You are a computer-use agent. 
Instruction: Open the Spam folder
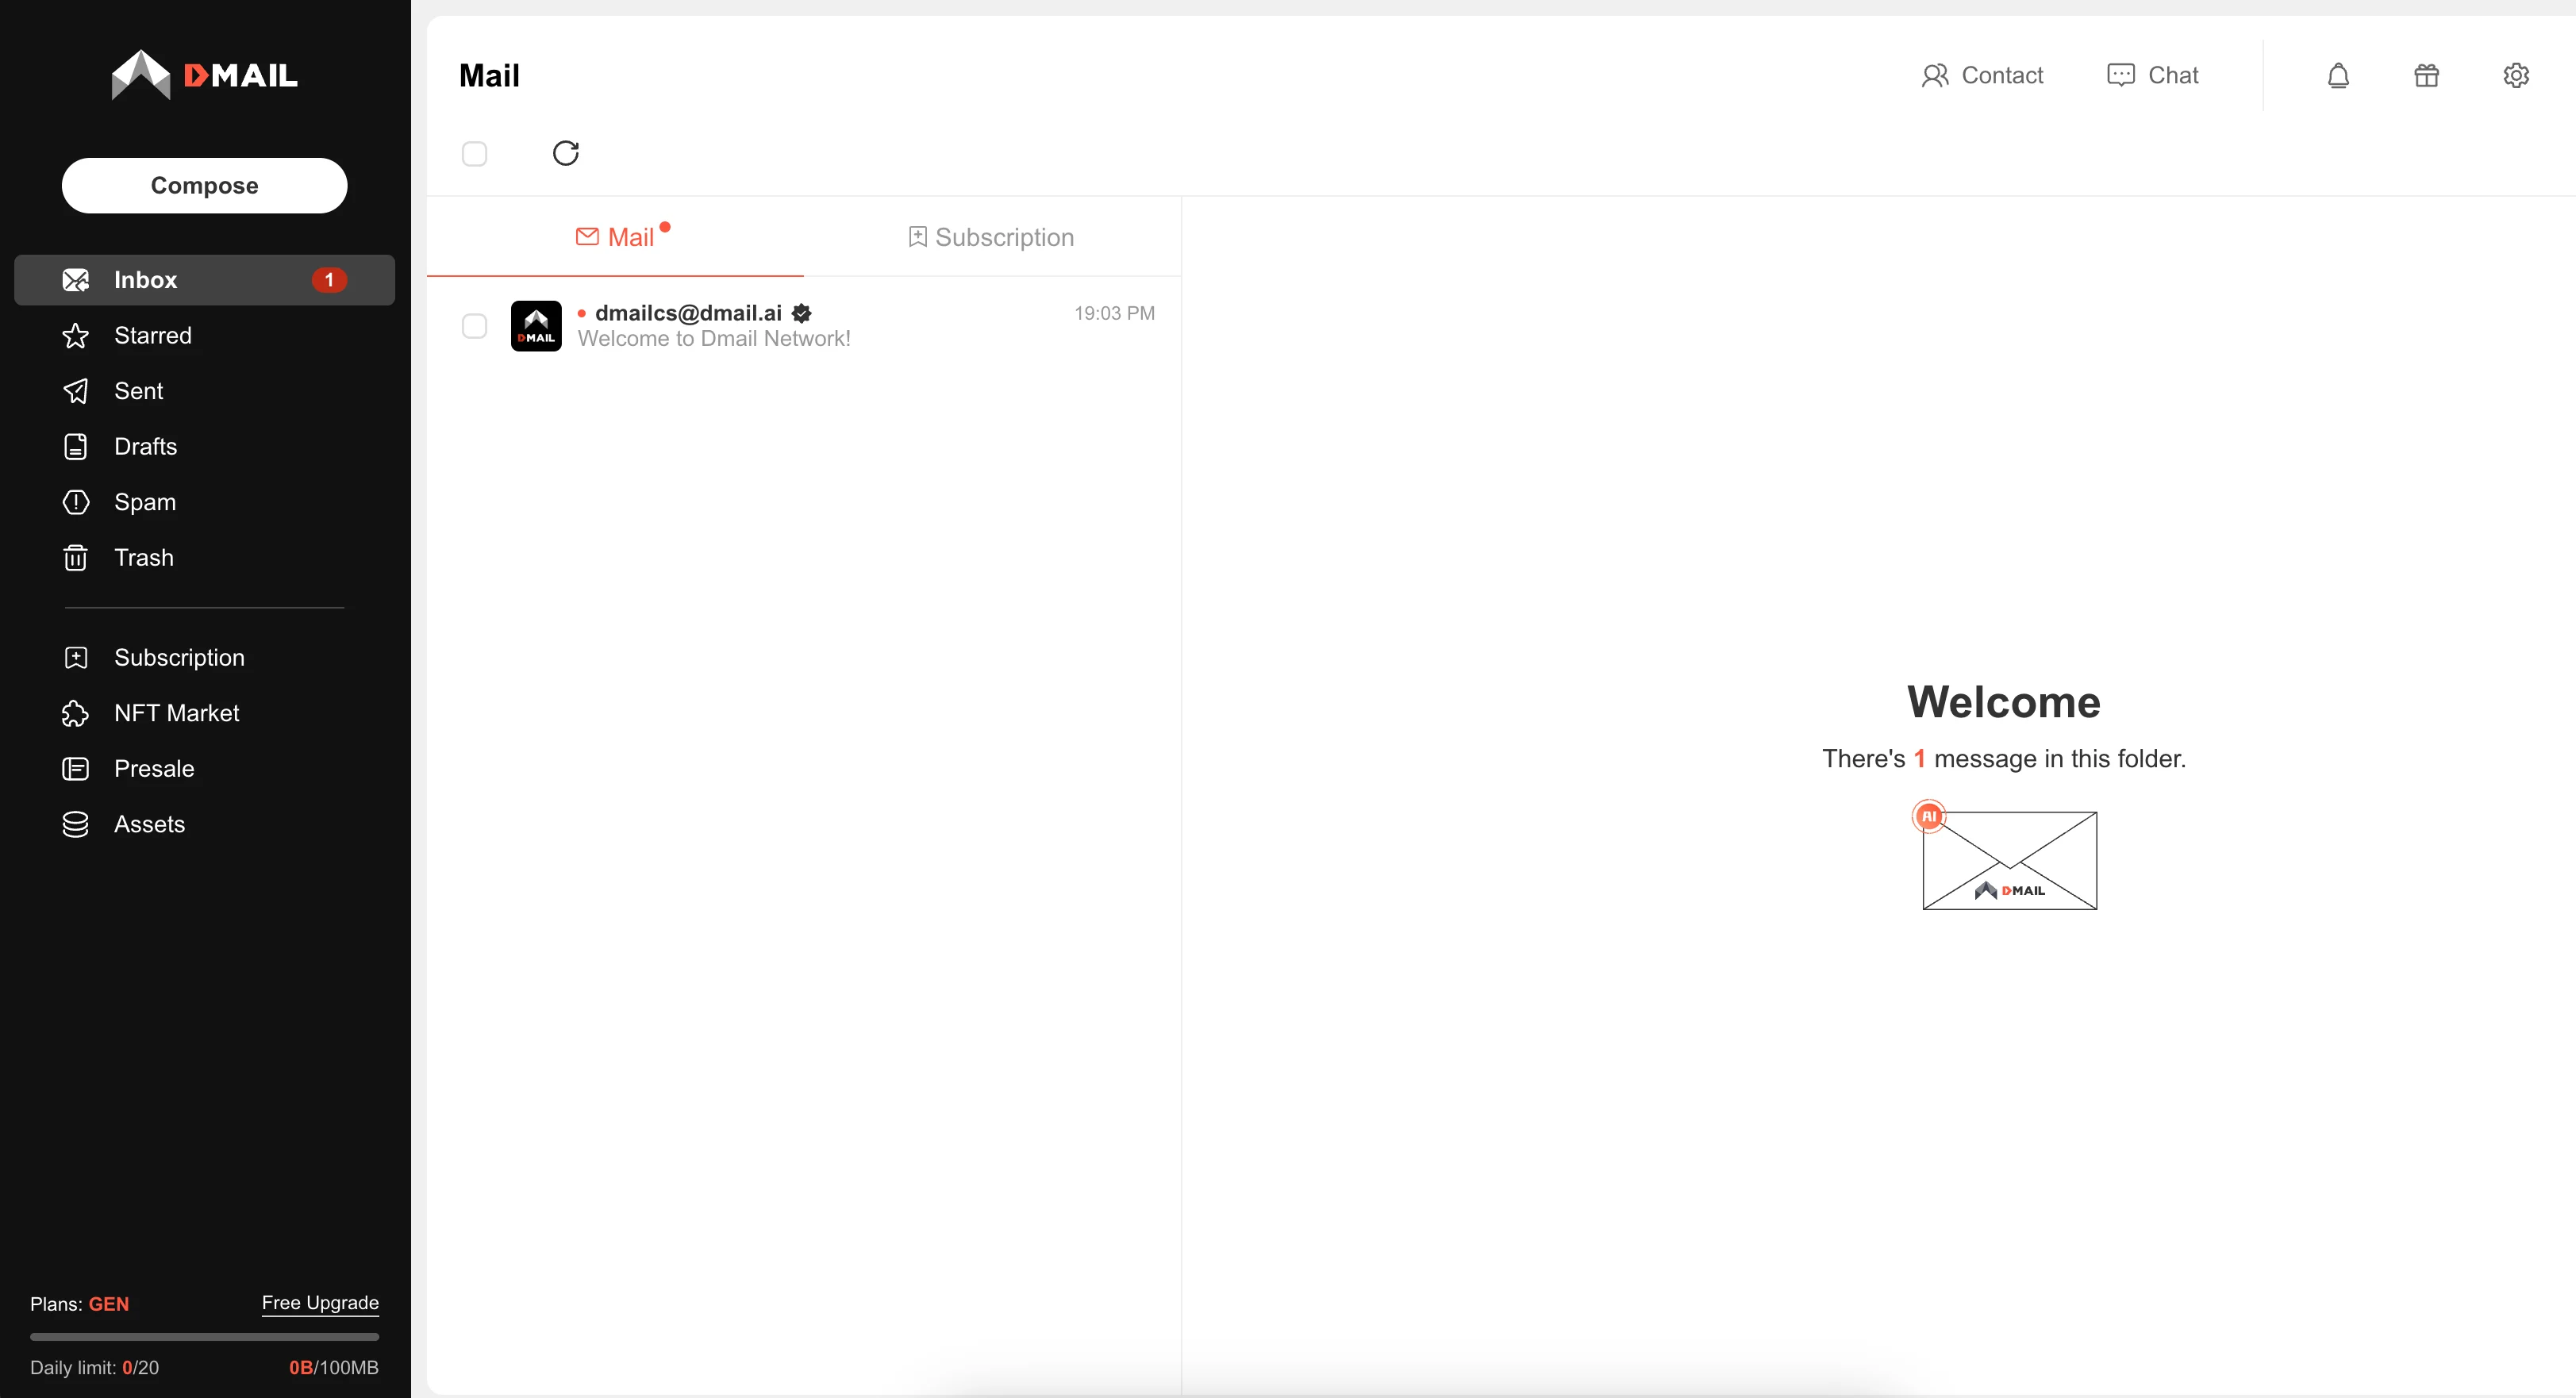pyautogui.click(x=144, y=502)
